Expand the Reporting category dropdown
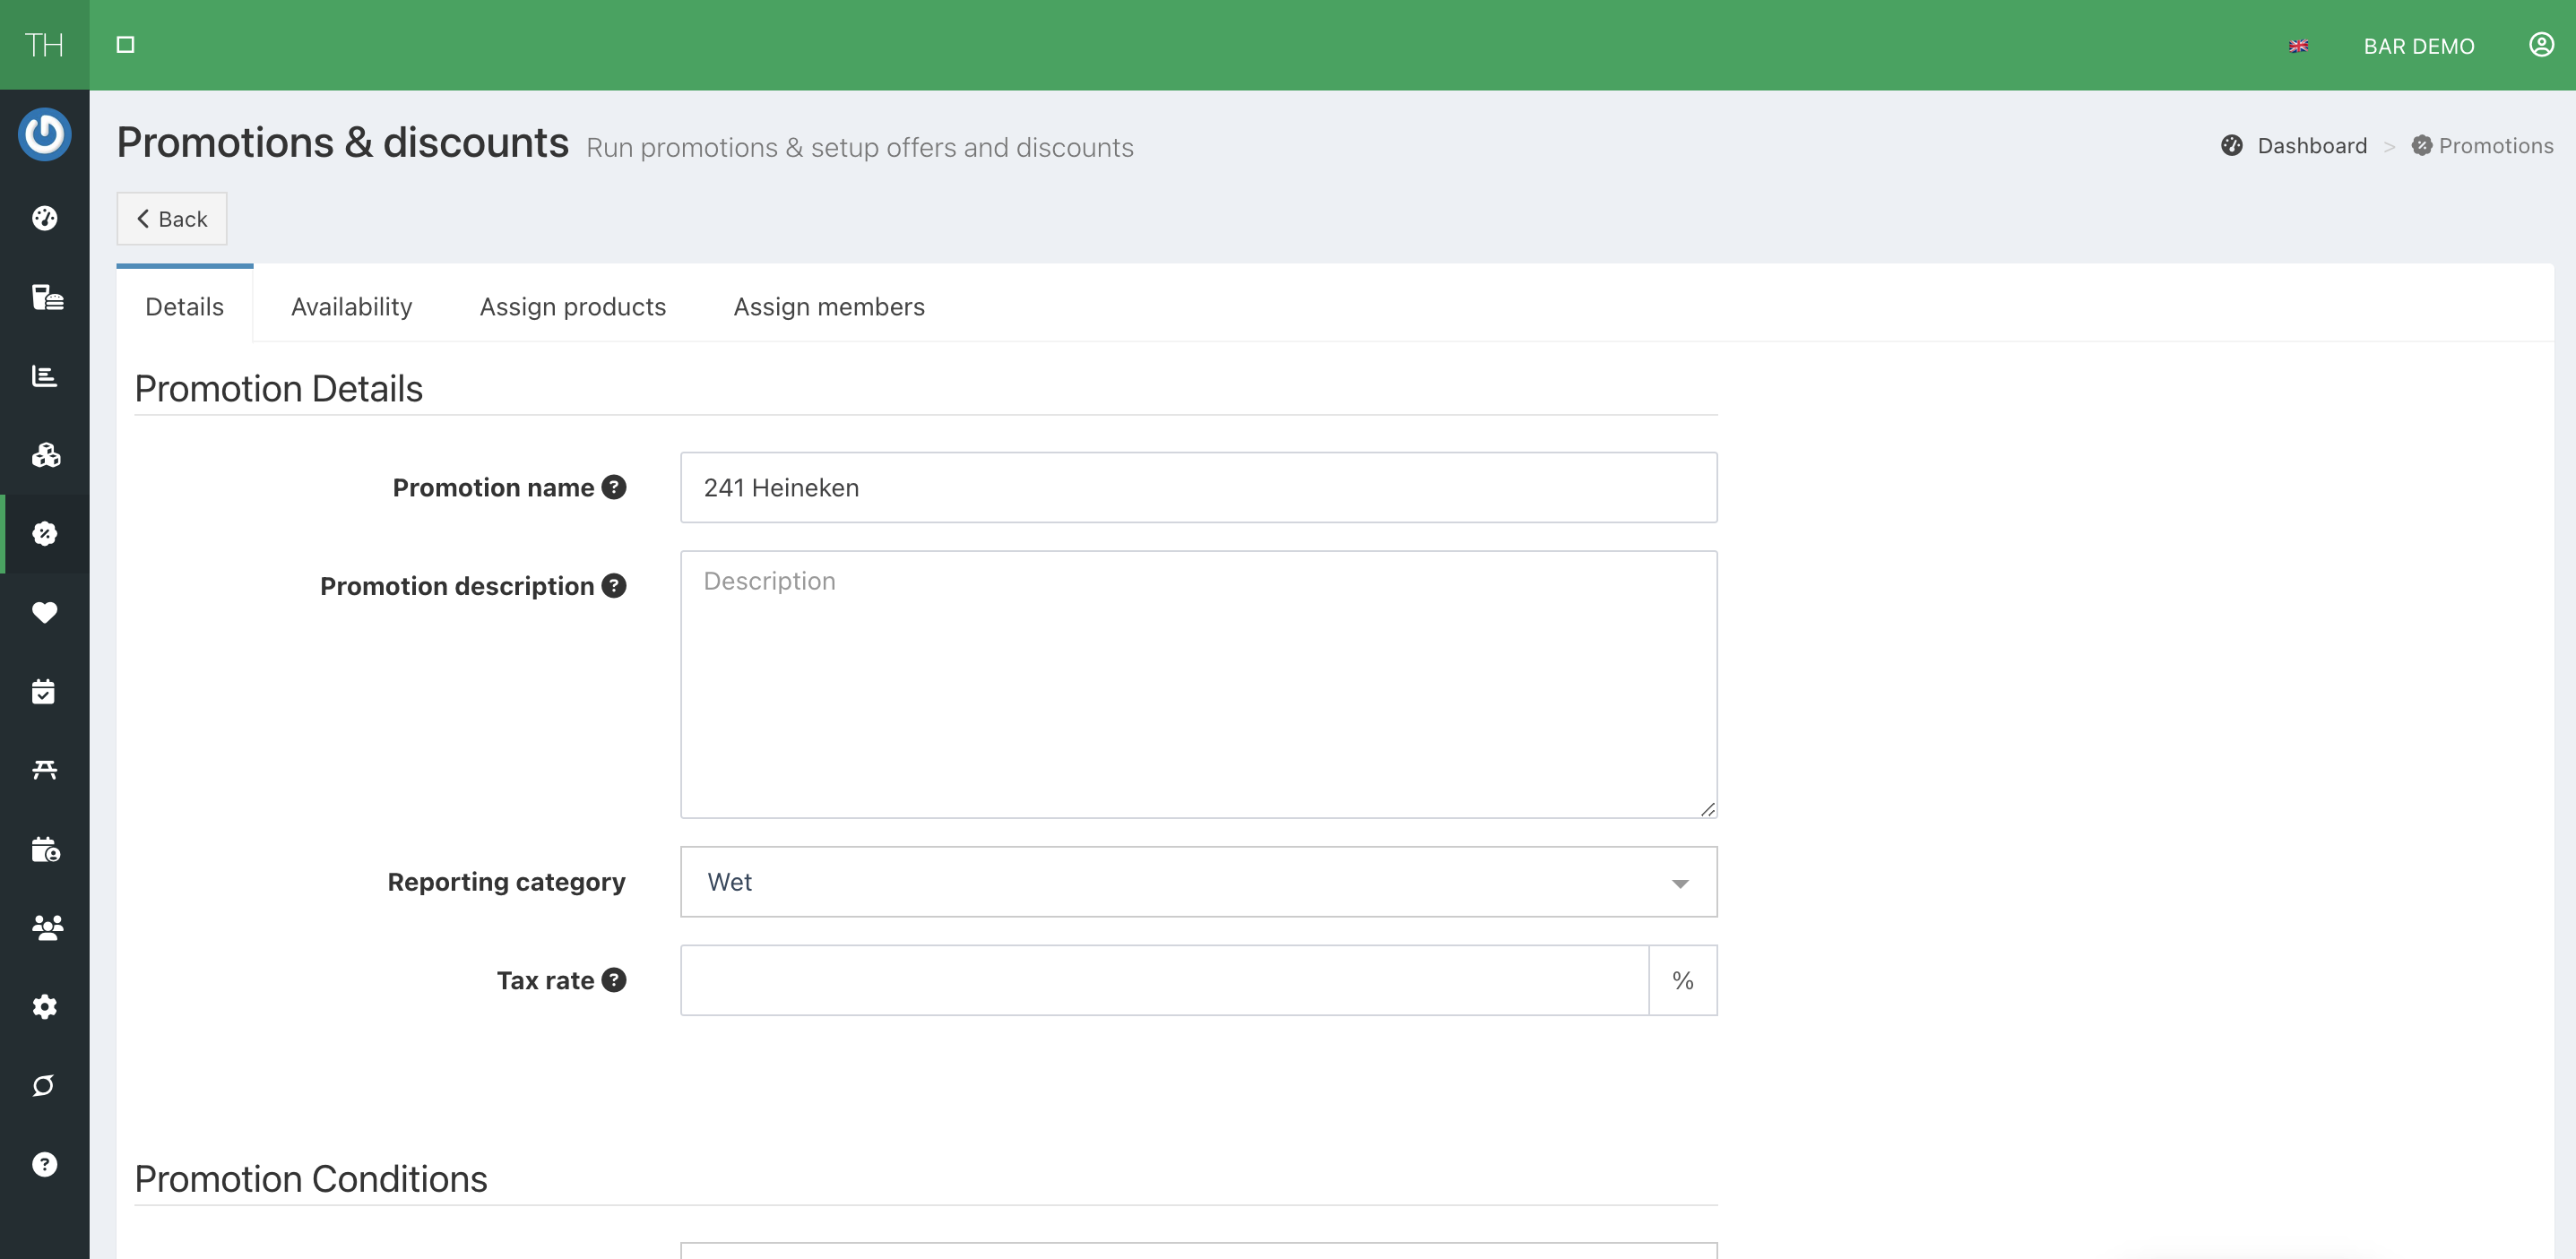The image size is (2576, 1259). pyautogui.click(x=1198, y=882)
